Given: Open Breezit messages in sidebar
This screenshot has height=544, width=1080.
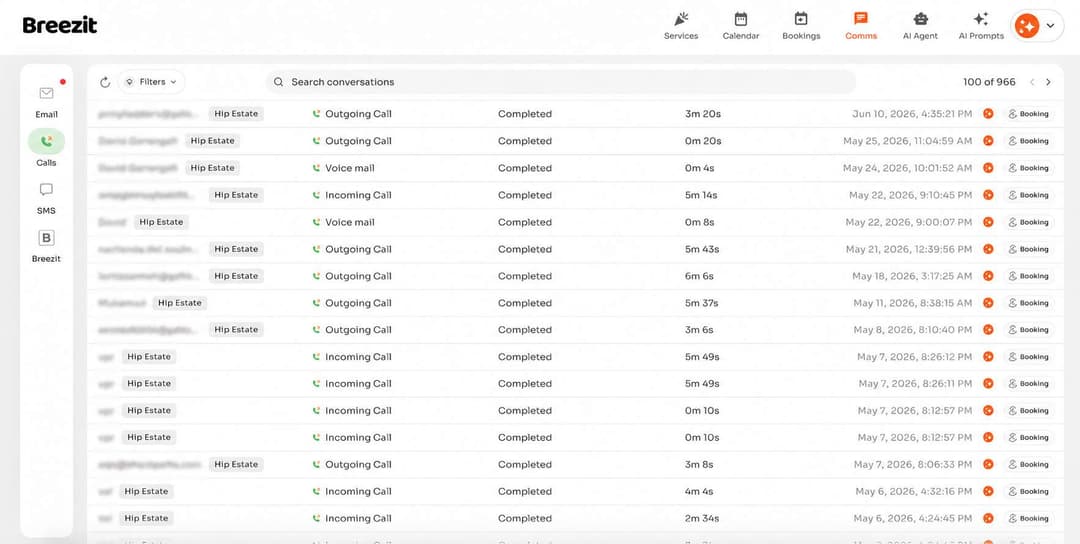Looking at the screenshot, I should (46, 247).
